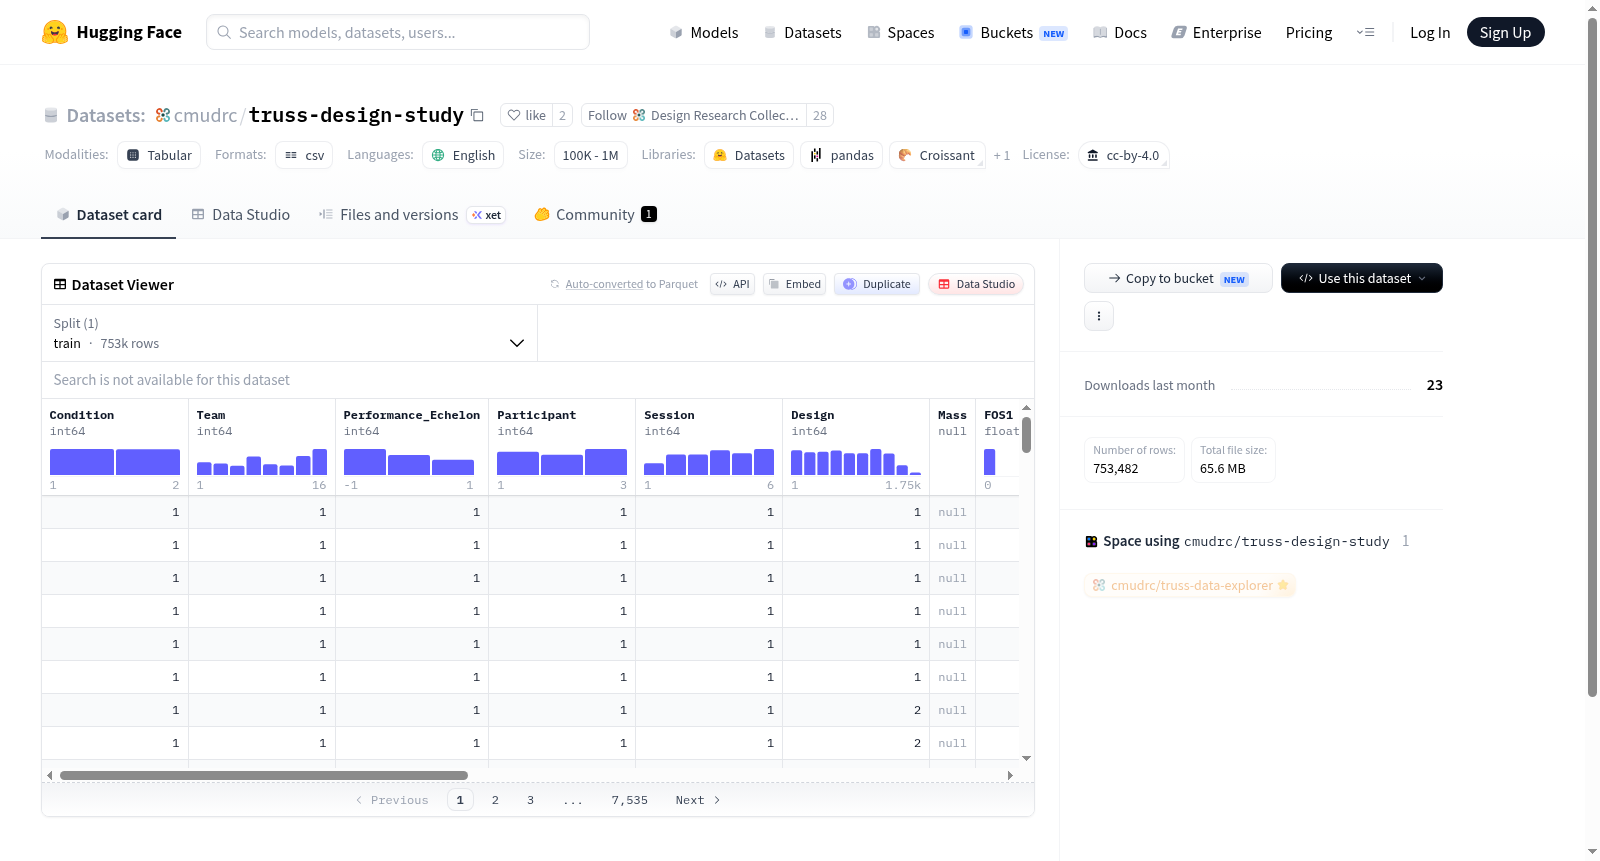This screenshot has width=1600, height=861.
Task: Click the Duplicate button
Action: pyautogui.click(x=877, y=284)
